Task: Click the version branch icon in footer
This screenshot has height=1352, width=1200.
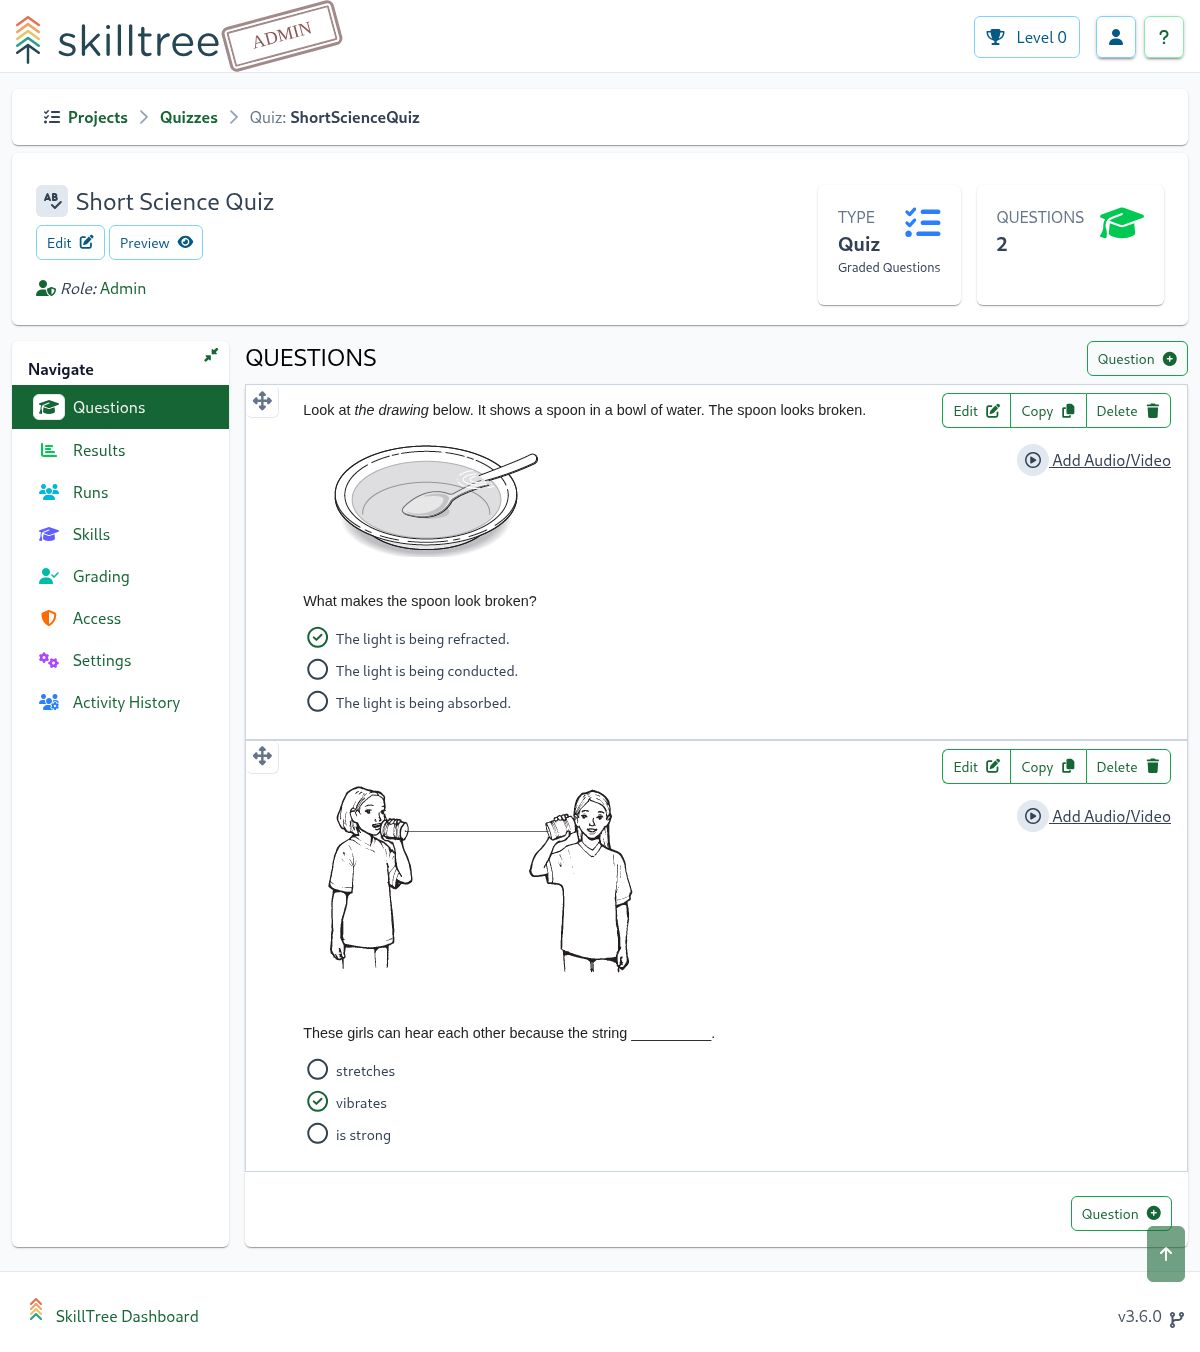Action: tap(1177, 1318)
